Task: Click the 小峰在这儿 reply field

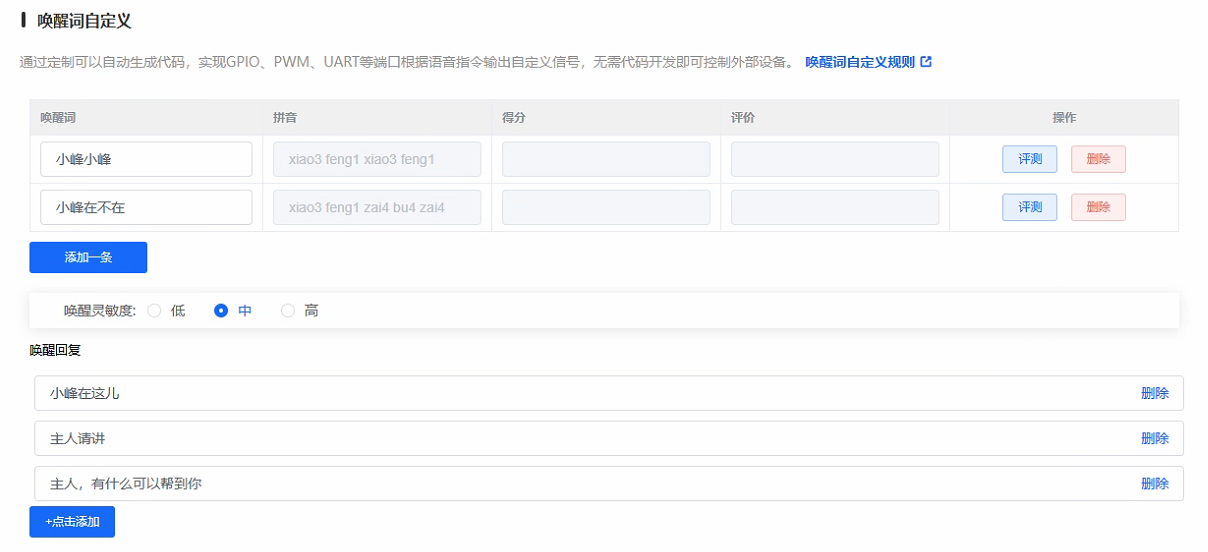Action: click(580, 393)
